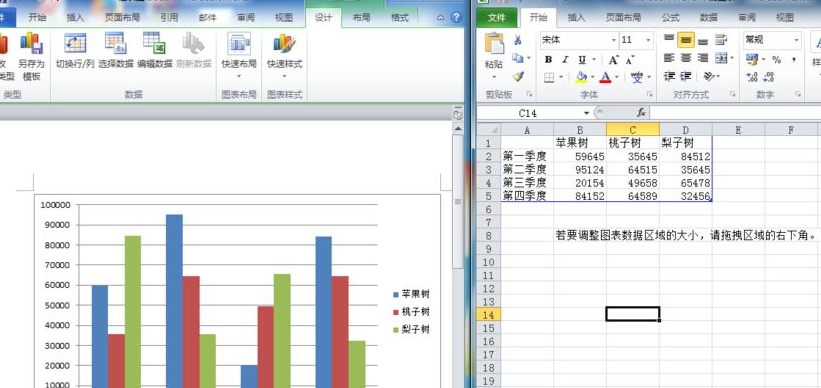Click the Copy icon in Excel
The height and width of the screenshot is (388, 821).
[518, 58]
